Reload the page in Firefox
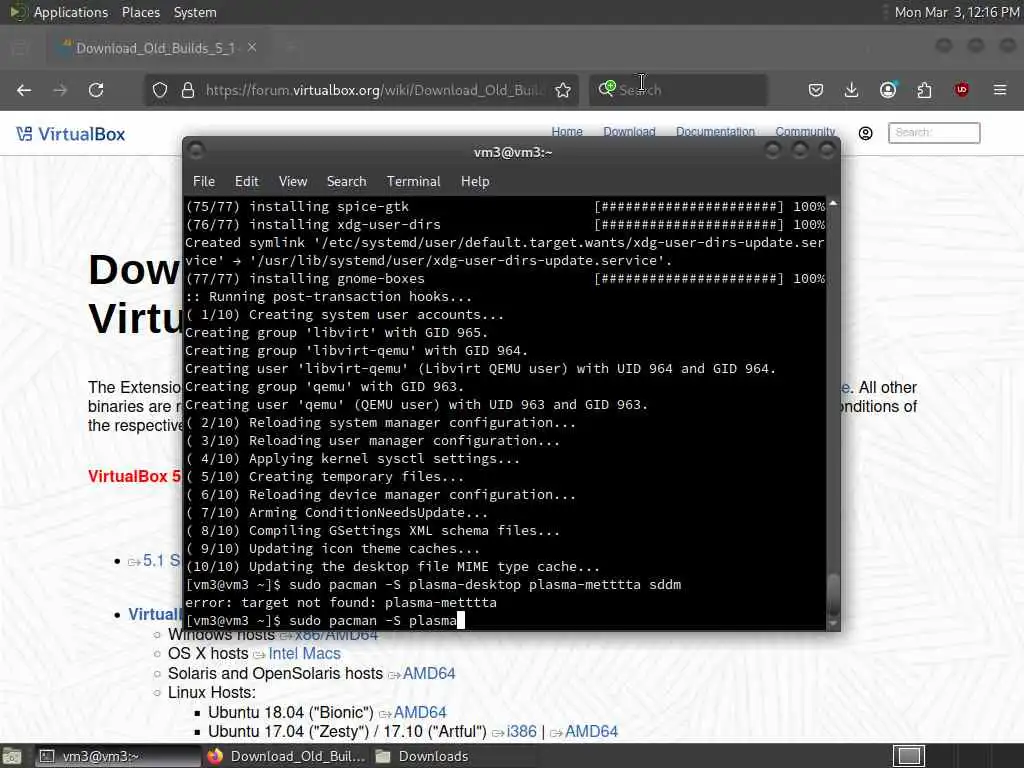 96,90
